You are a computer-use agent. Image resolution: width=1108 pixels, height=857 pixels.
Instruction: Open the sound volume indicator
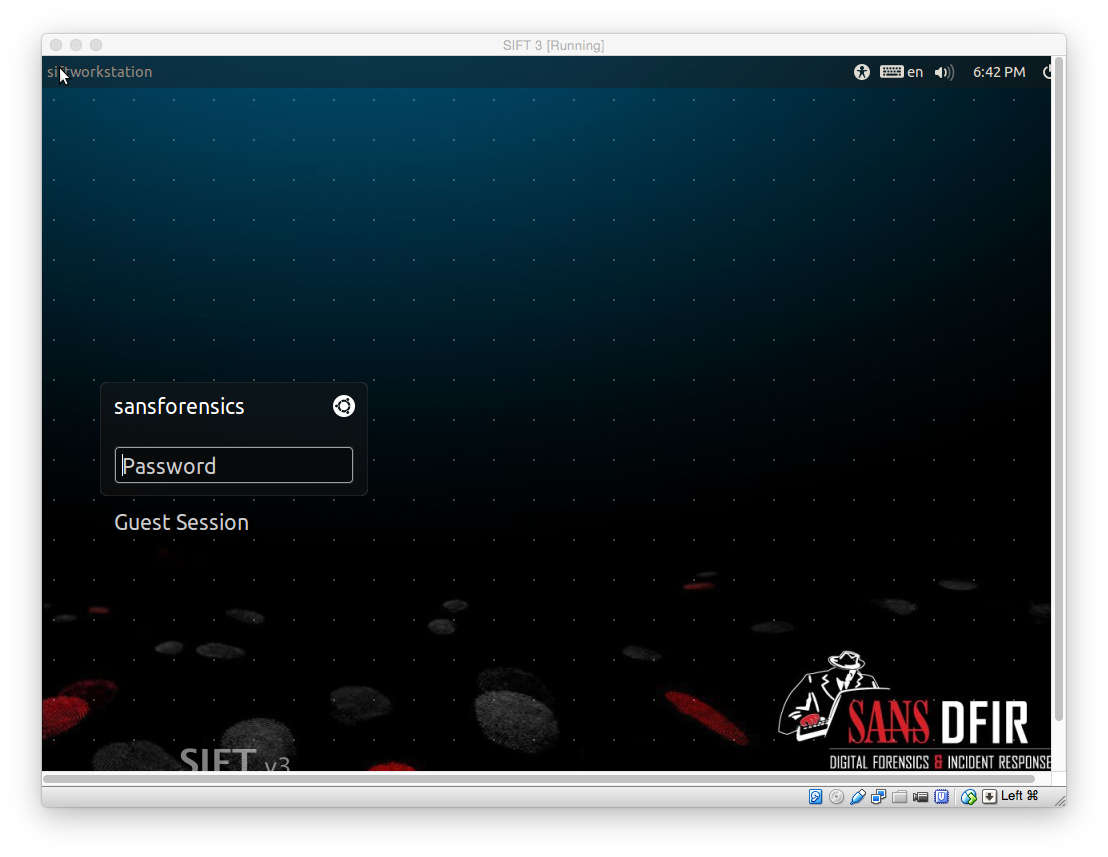(944, 72)
